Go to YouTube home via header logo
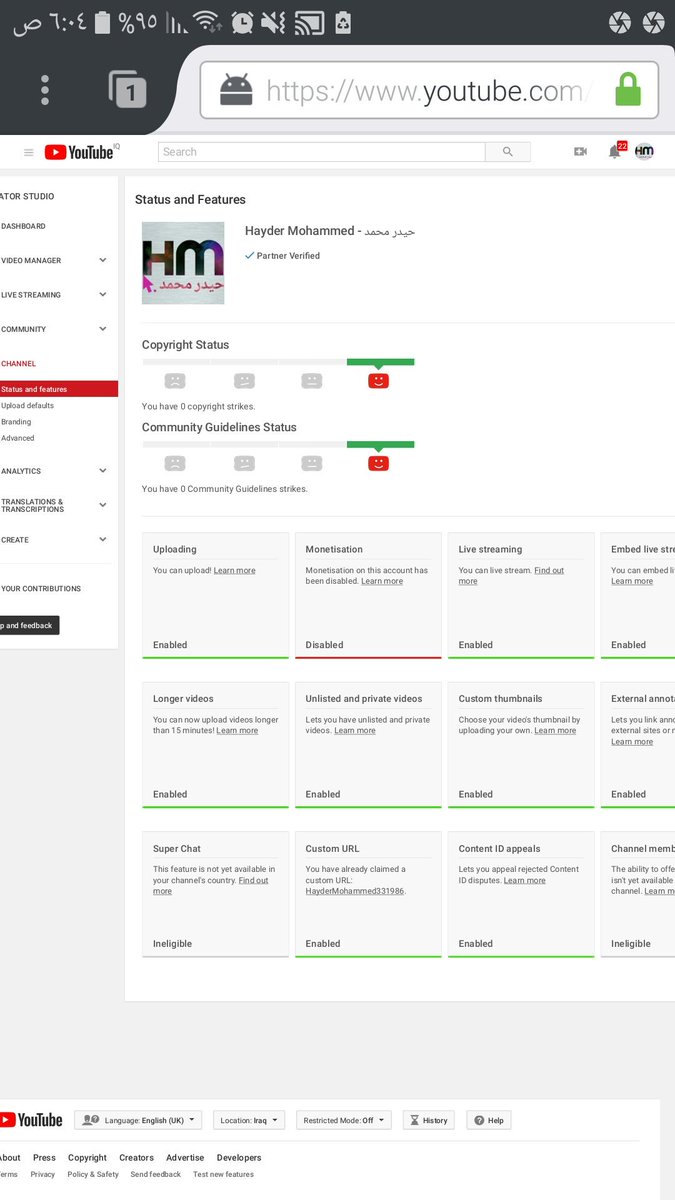Image resolution: width=675 pixels, height=1200 pixels. click(x=80, y=152)
